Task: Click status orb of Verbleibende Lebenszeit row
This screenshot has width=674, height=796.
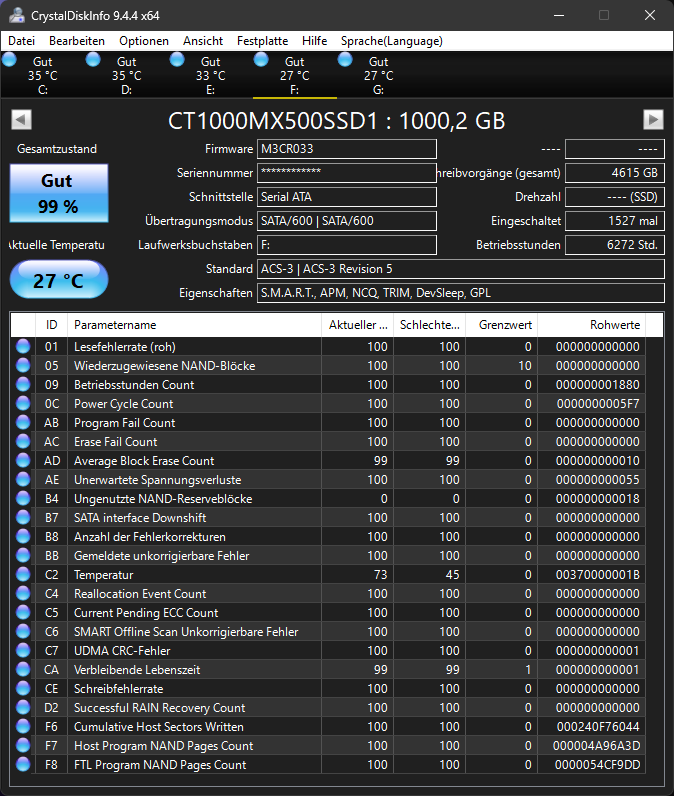Action: (x=23, y=670)
